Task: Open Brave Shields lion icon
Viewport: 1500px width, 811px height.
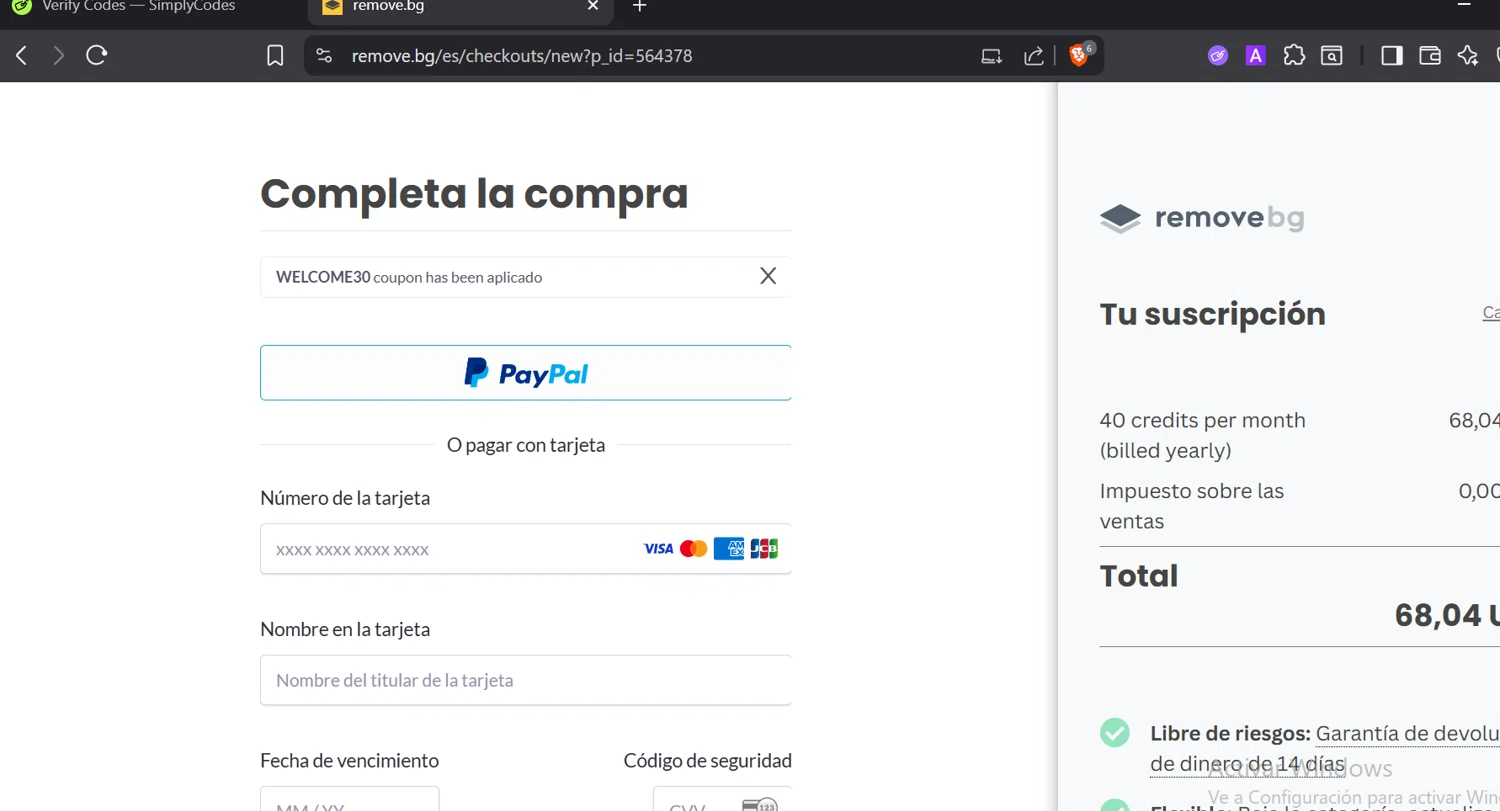Action: [x=1078, y=56]
